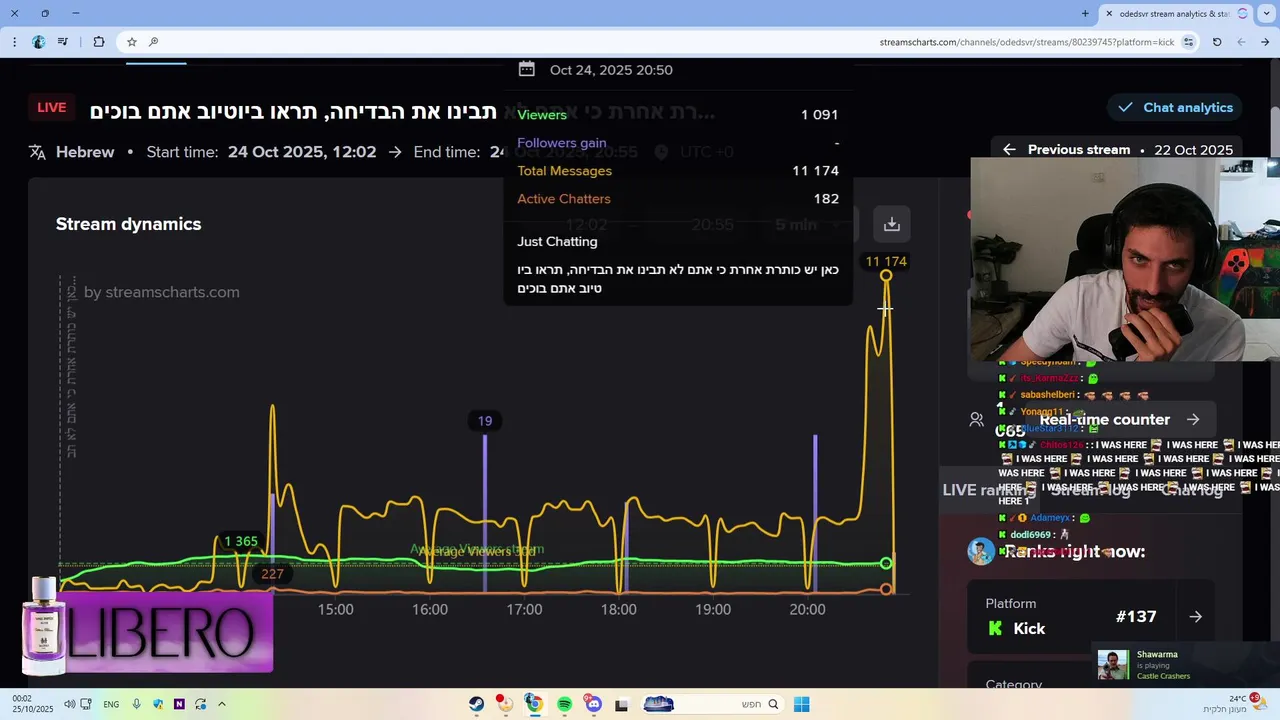Click the Windows Start button

click(801, 704)
